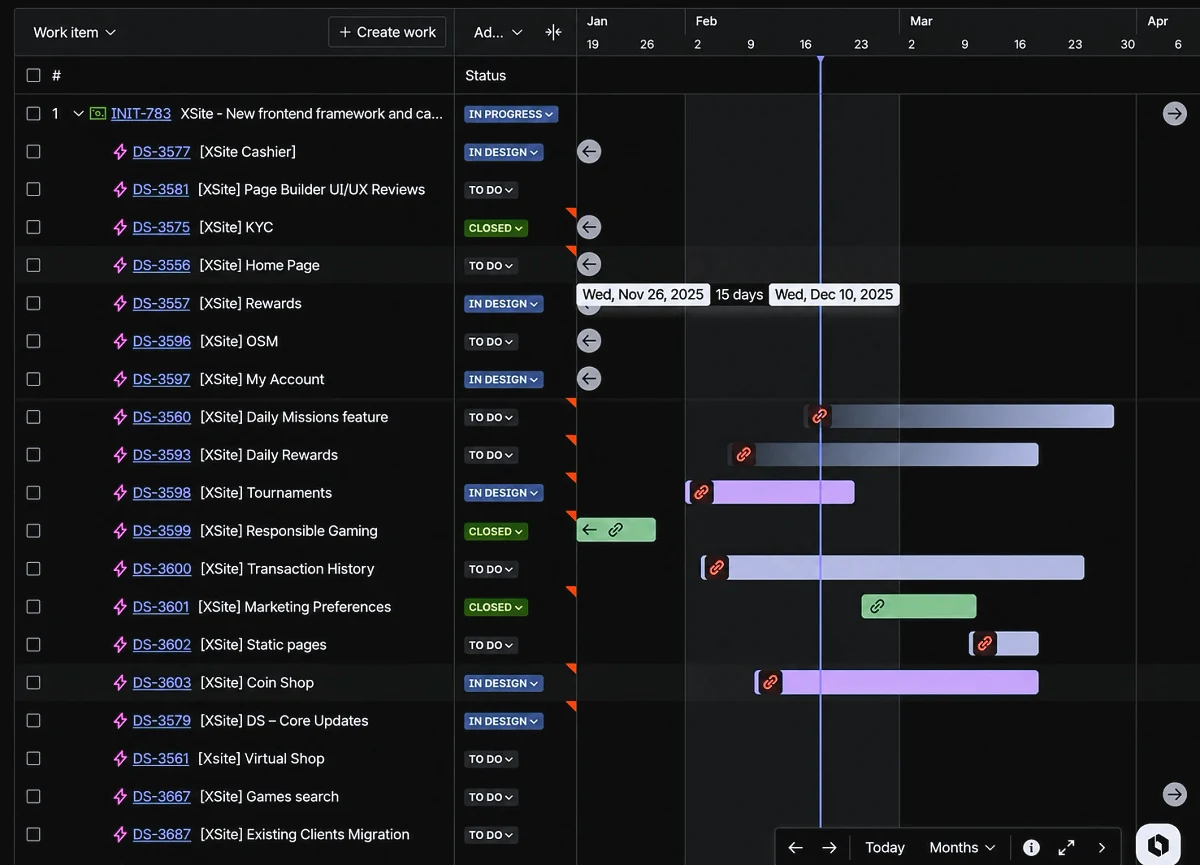Viewport: 1200px width, 865px height.
Task: Click the Daily Missions gantt bar
Action: pos(959,416)
